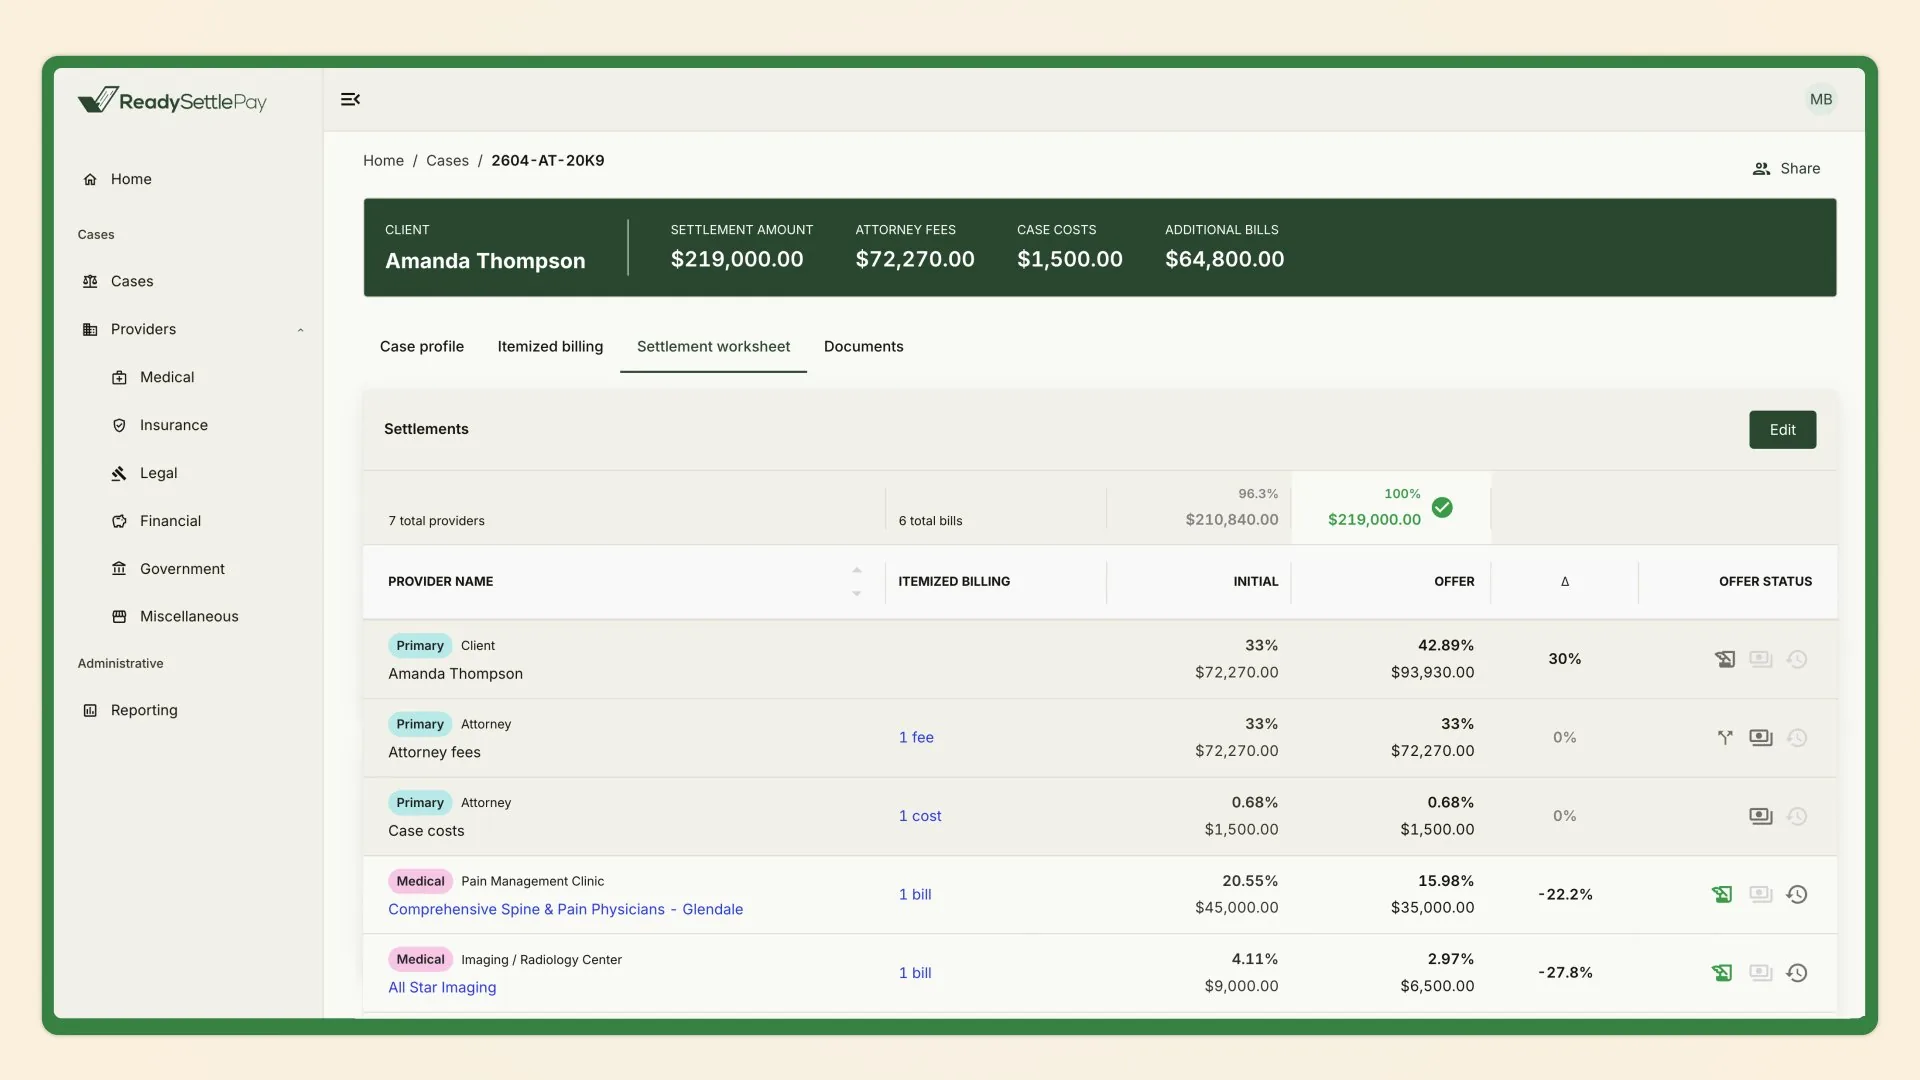Click the ReadySettlePay logo
This screenshot has height=1080, width=1920.
point(172,100)
